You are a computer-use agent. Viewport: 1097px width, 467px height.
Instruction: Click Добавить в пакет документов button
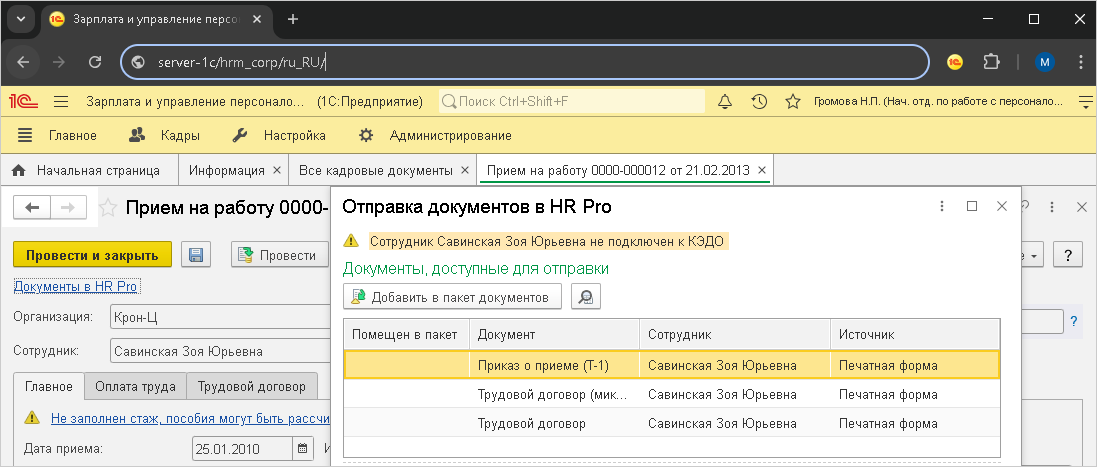coord(452,296)
